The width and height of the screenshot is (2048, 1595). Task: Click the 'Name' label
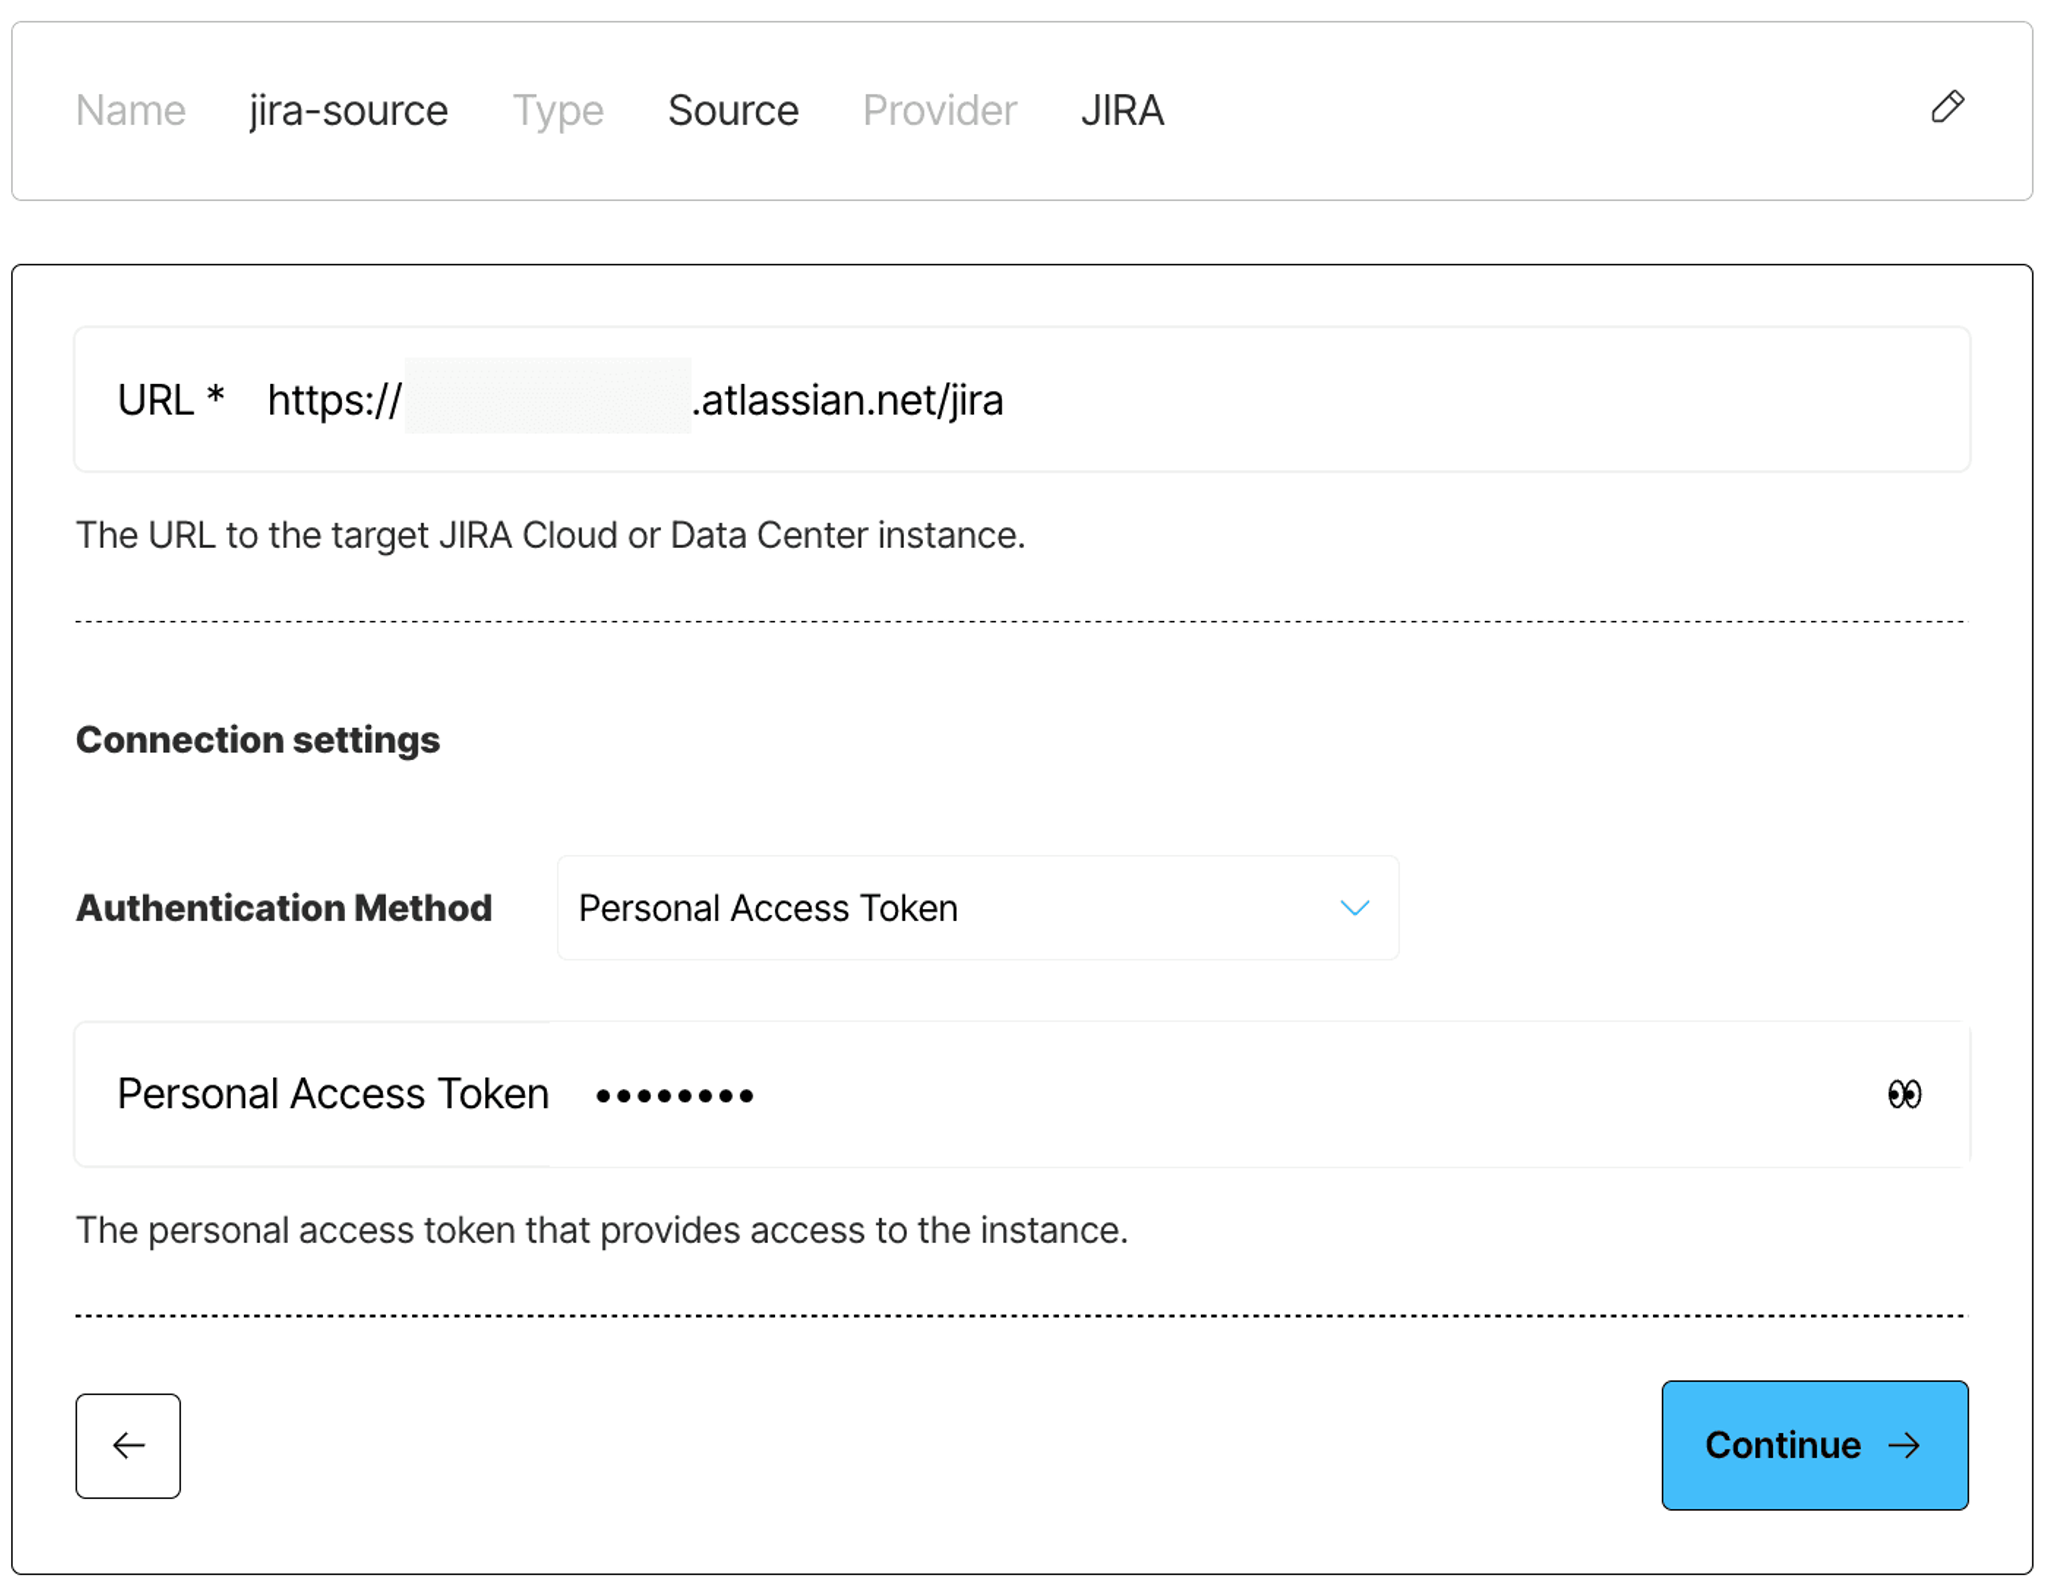[x=131, y=111]
